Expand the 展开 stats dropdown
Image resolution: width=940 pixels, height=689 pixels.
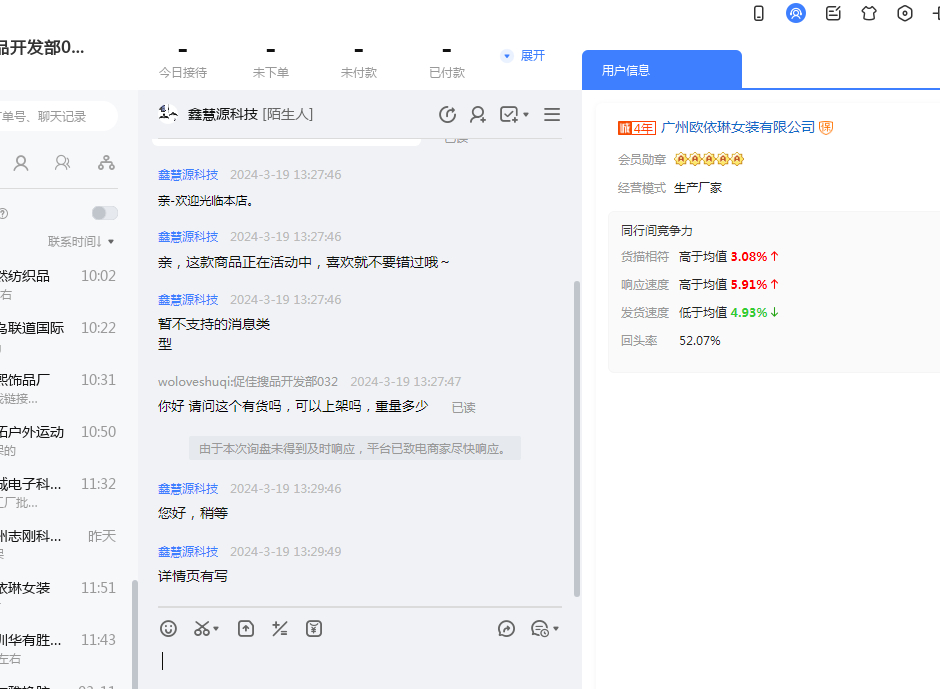coord(524,56)
